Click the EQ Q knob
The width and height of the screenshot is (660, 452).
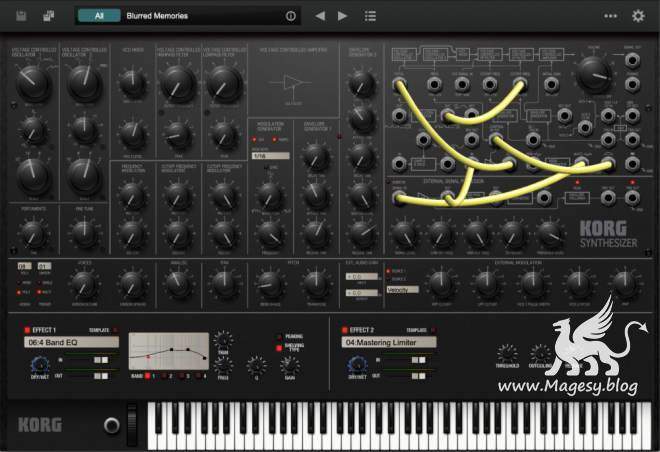[256, 365]
